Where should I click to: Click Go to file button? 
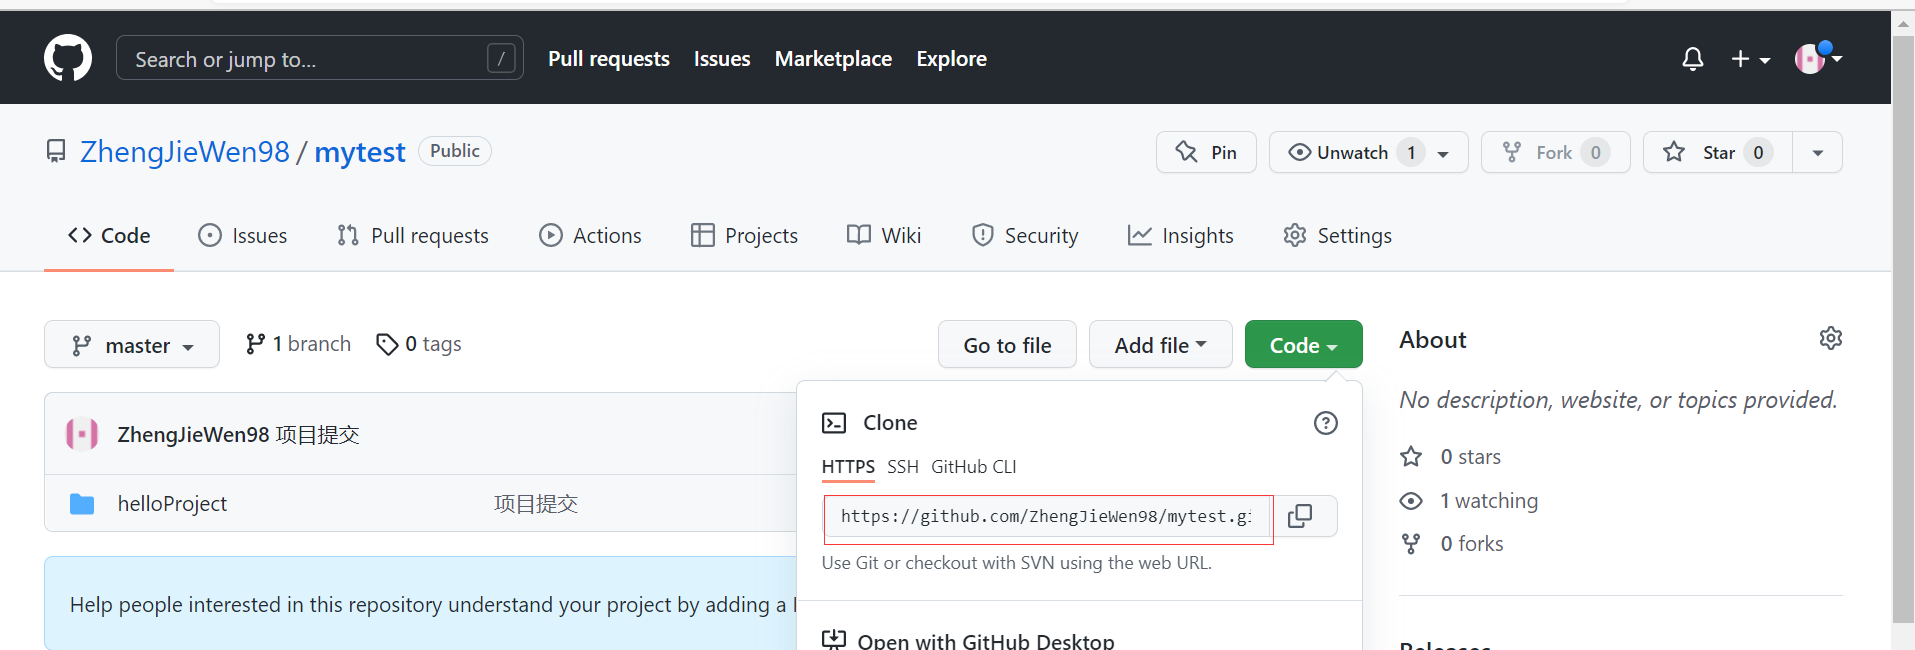(x=1007, y=344)
